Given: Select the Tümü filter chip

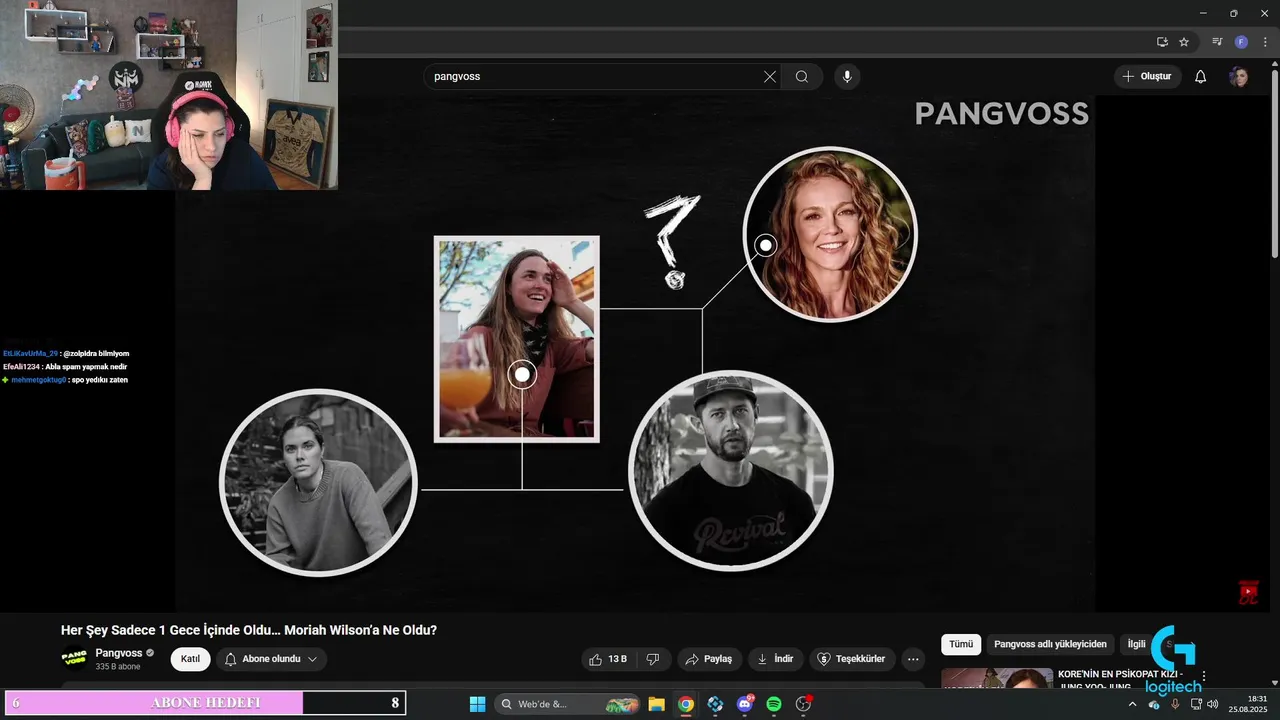Looking at the screenshot, I should (961, 644).
